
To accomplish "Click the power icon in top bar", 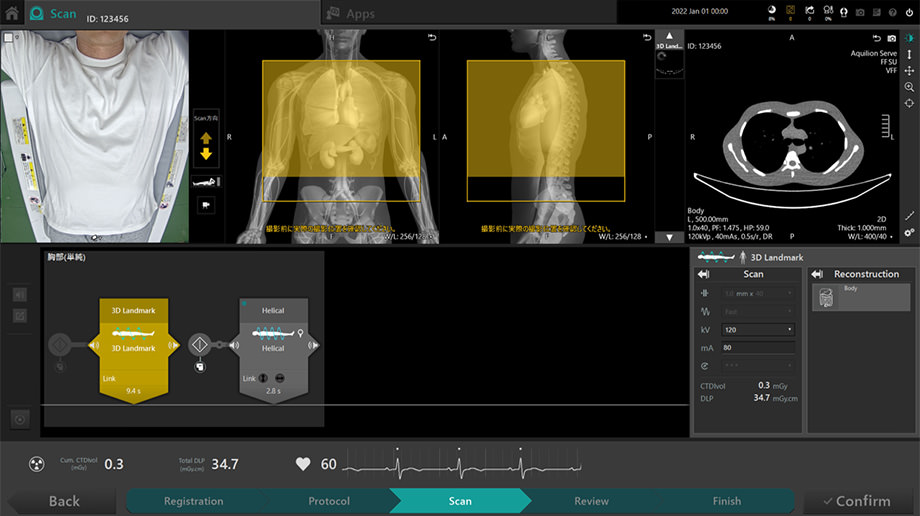I will coord(909,12).
